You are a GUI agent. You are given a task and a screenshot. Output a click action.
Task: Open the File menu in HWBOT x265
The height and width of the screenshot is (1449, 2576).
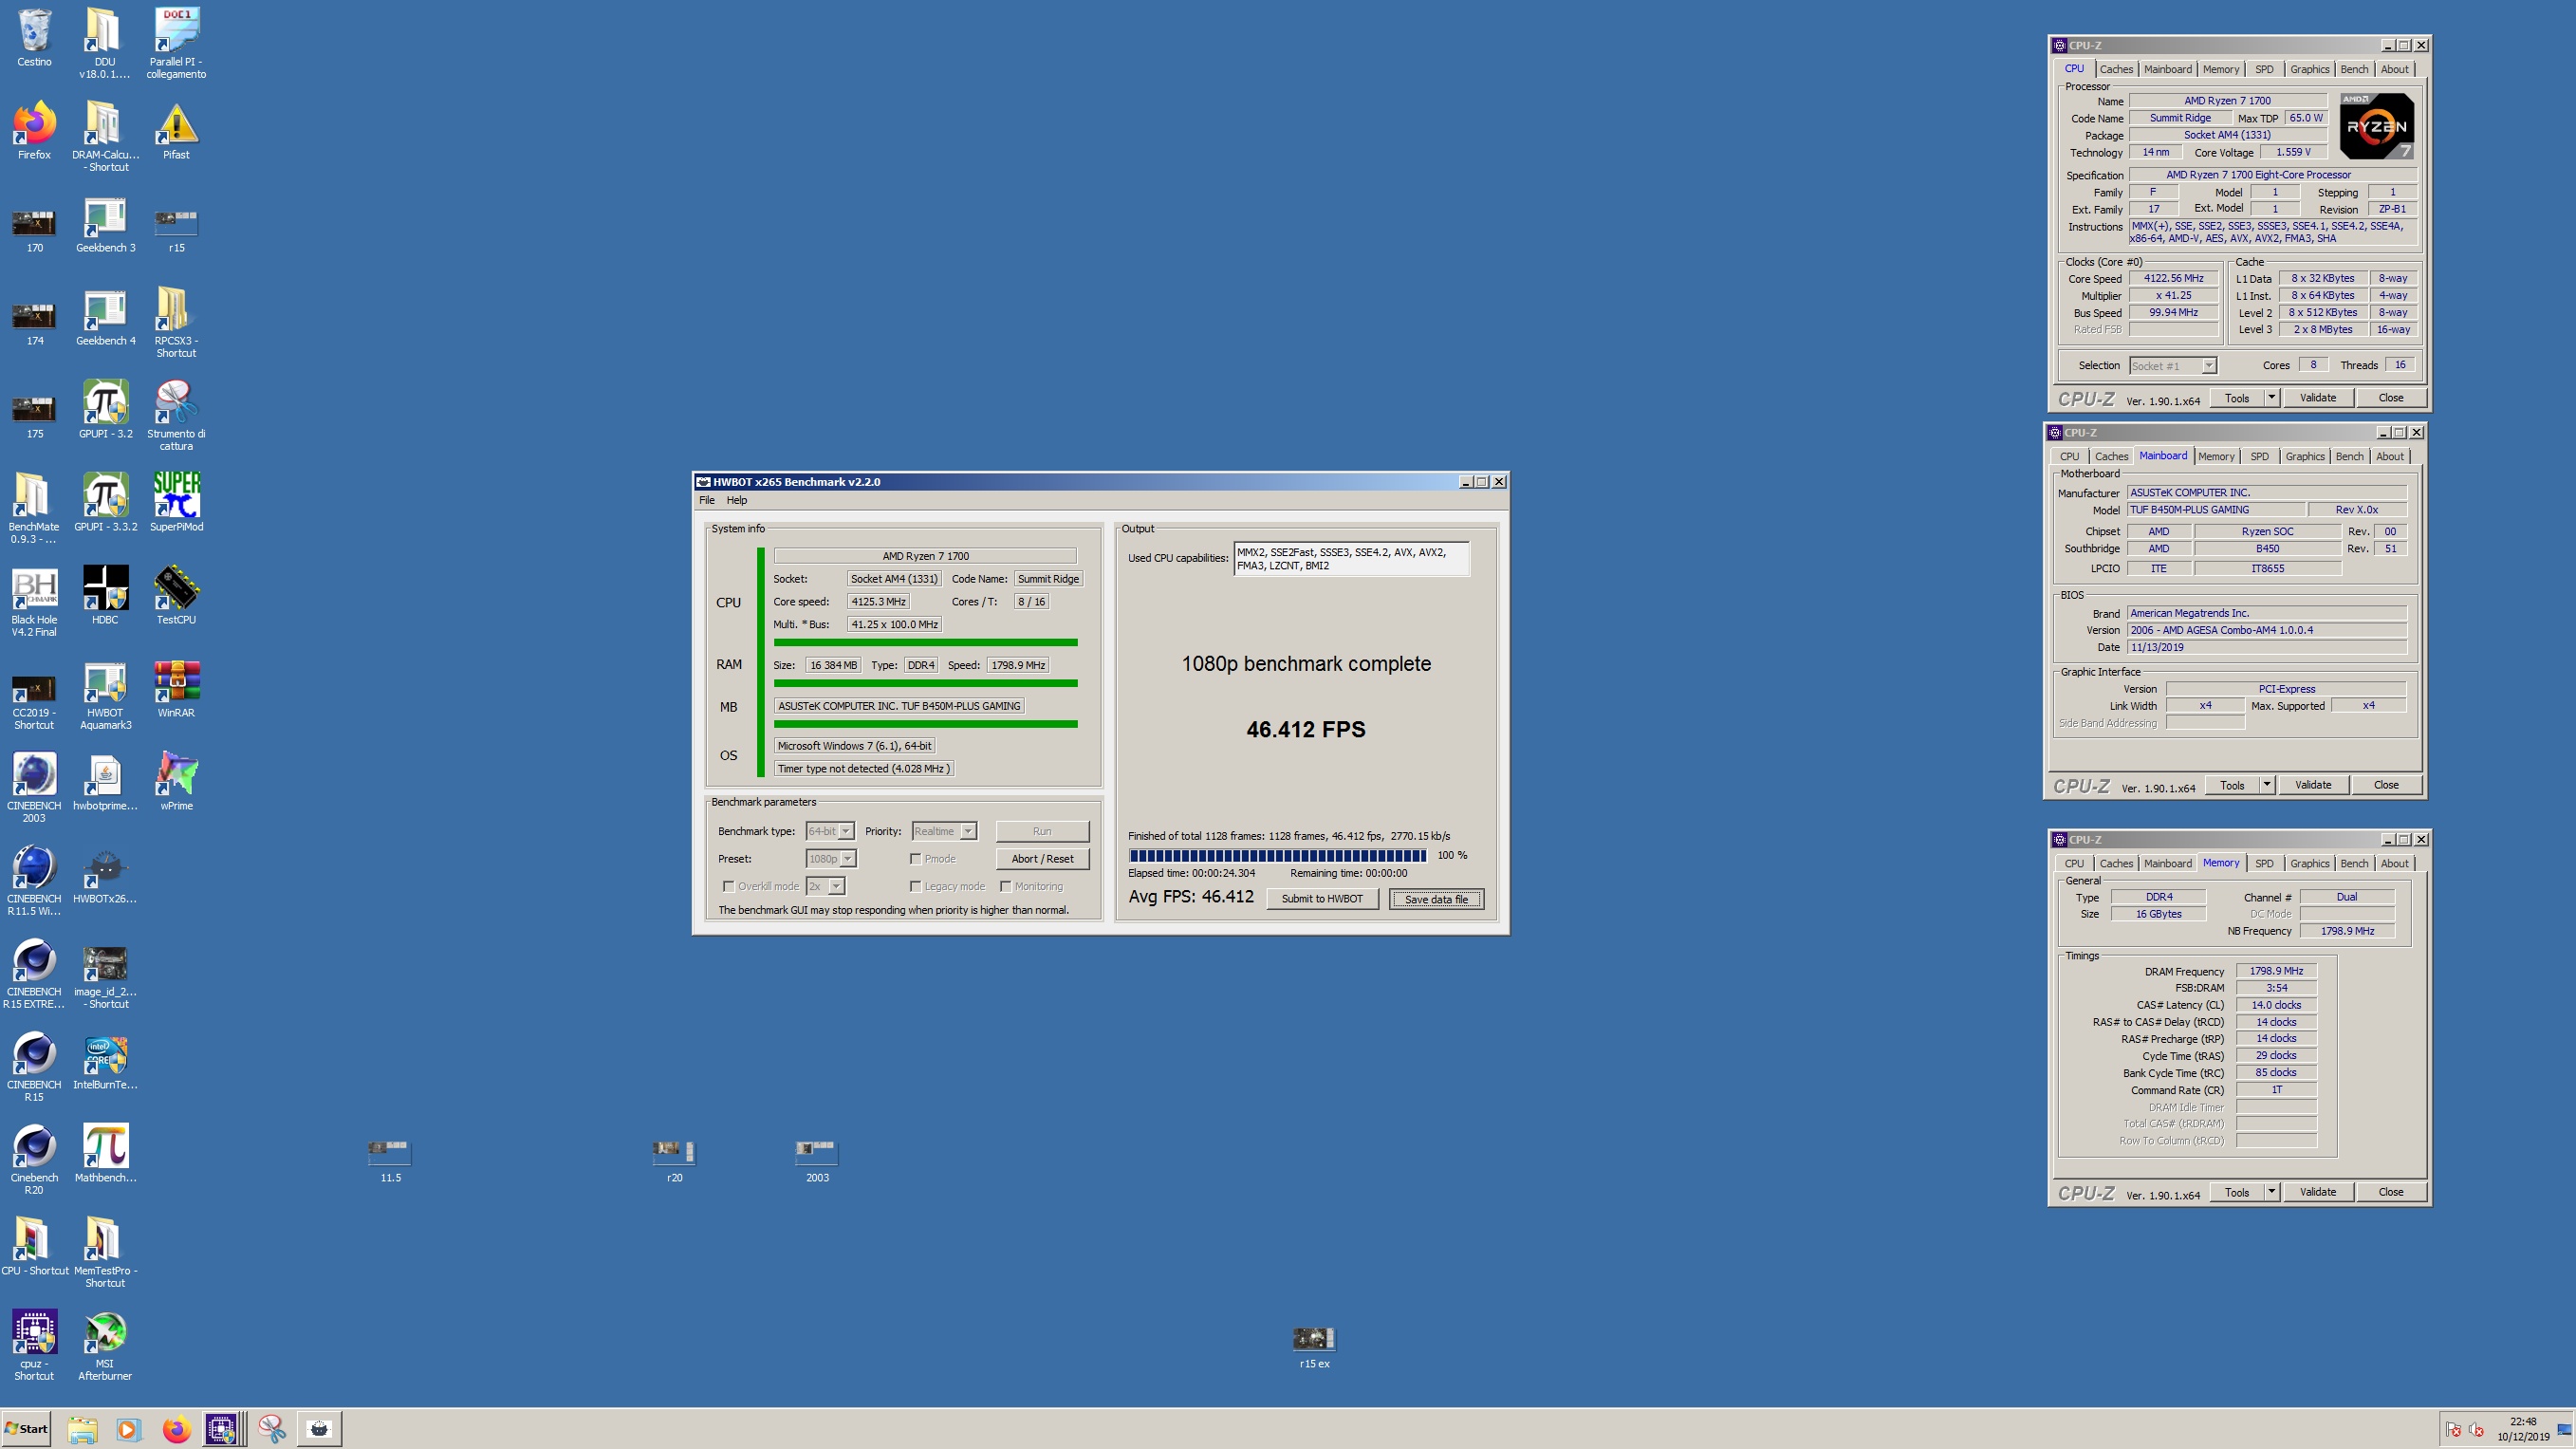tap(706, 500)
